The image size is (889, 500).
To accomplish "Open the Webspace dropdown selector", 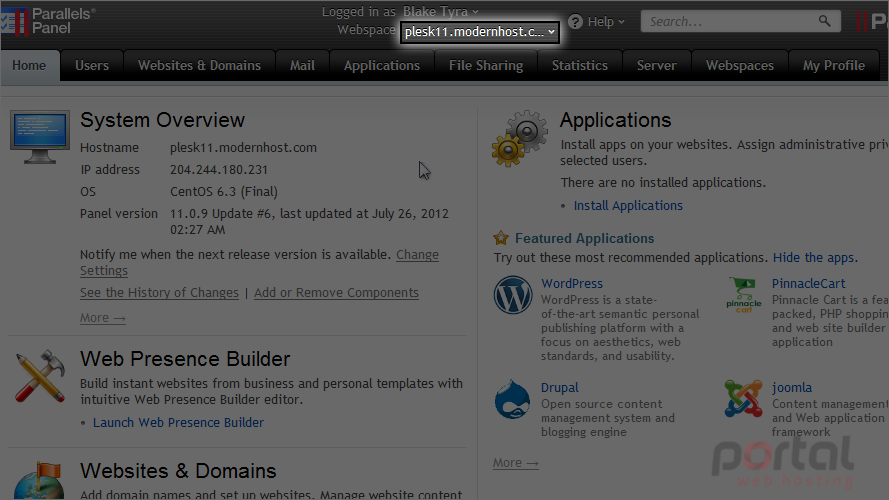I will [x=480, y=32].
